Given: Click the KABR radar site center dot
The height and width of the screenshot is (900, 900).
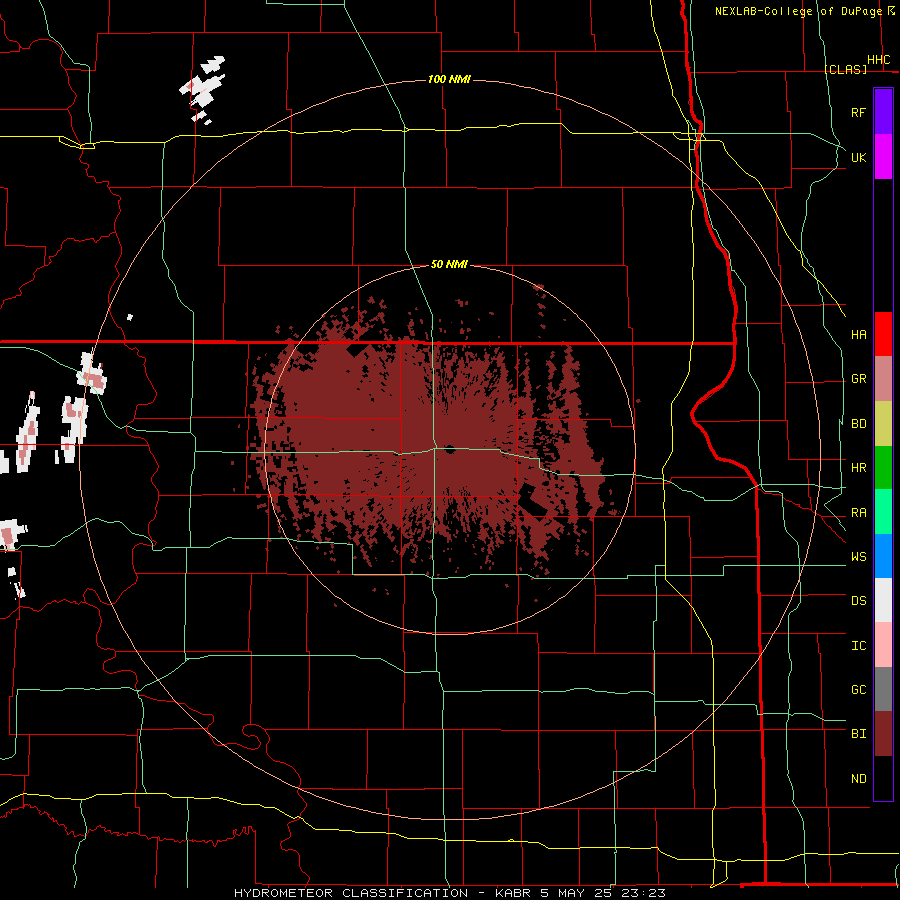Looking at the screenshot, I should coord(449,449).
